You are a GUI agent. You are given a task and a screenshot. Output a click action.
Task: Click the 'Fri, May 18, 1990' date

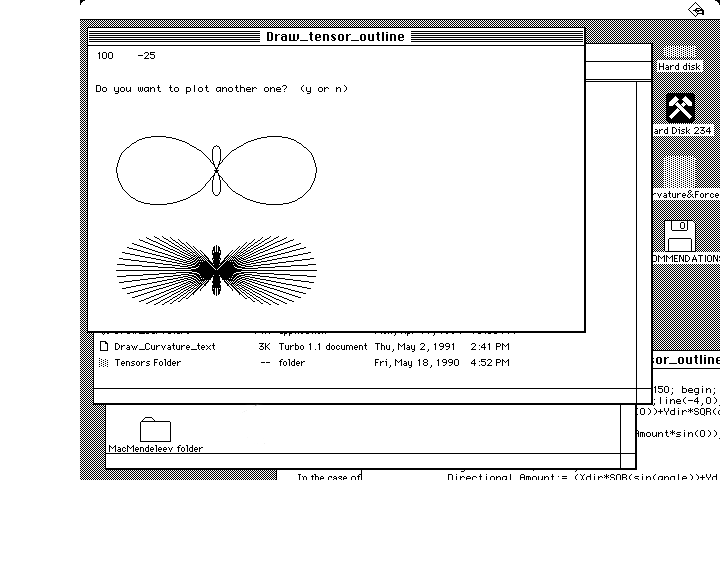point(416,363)
